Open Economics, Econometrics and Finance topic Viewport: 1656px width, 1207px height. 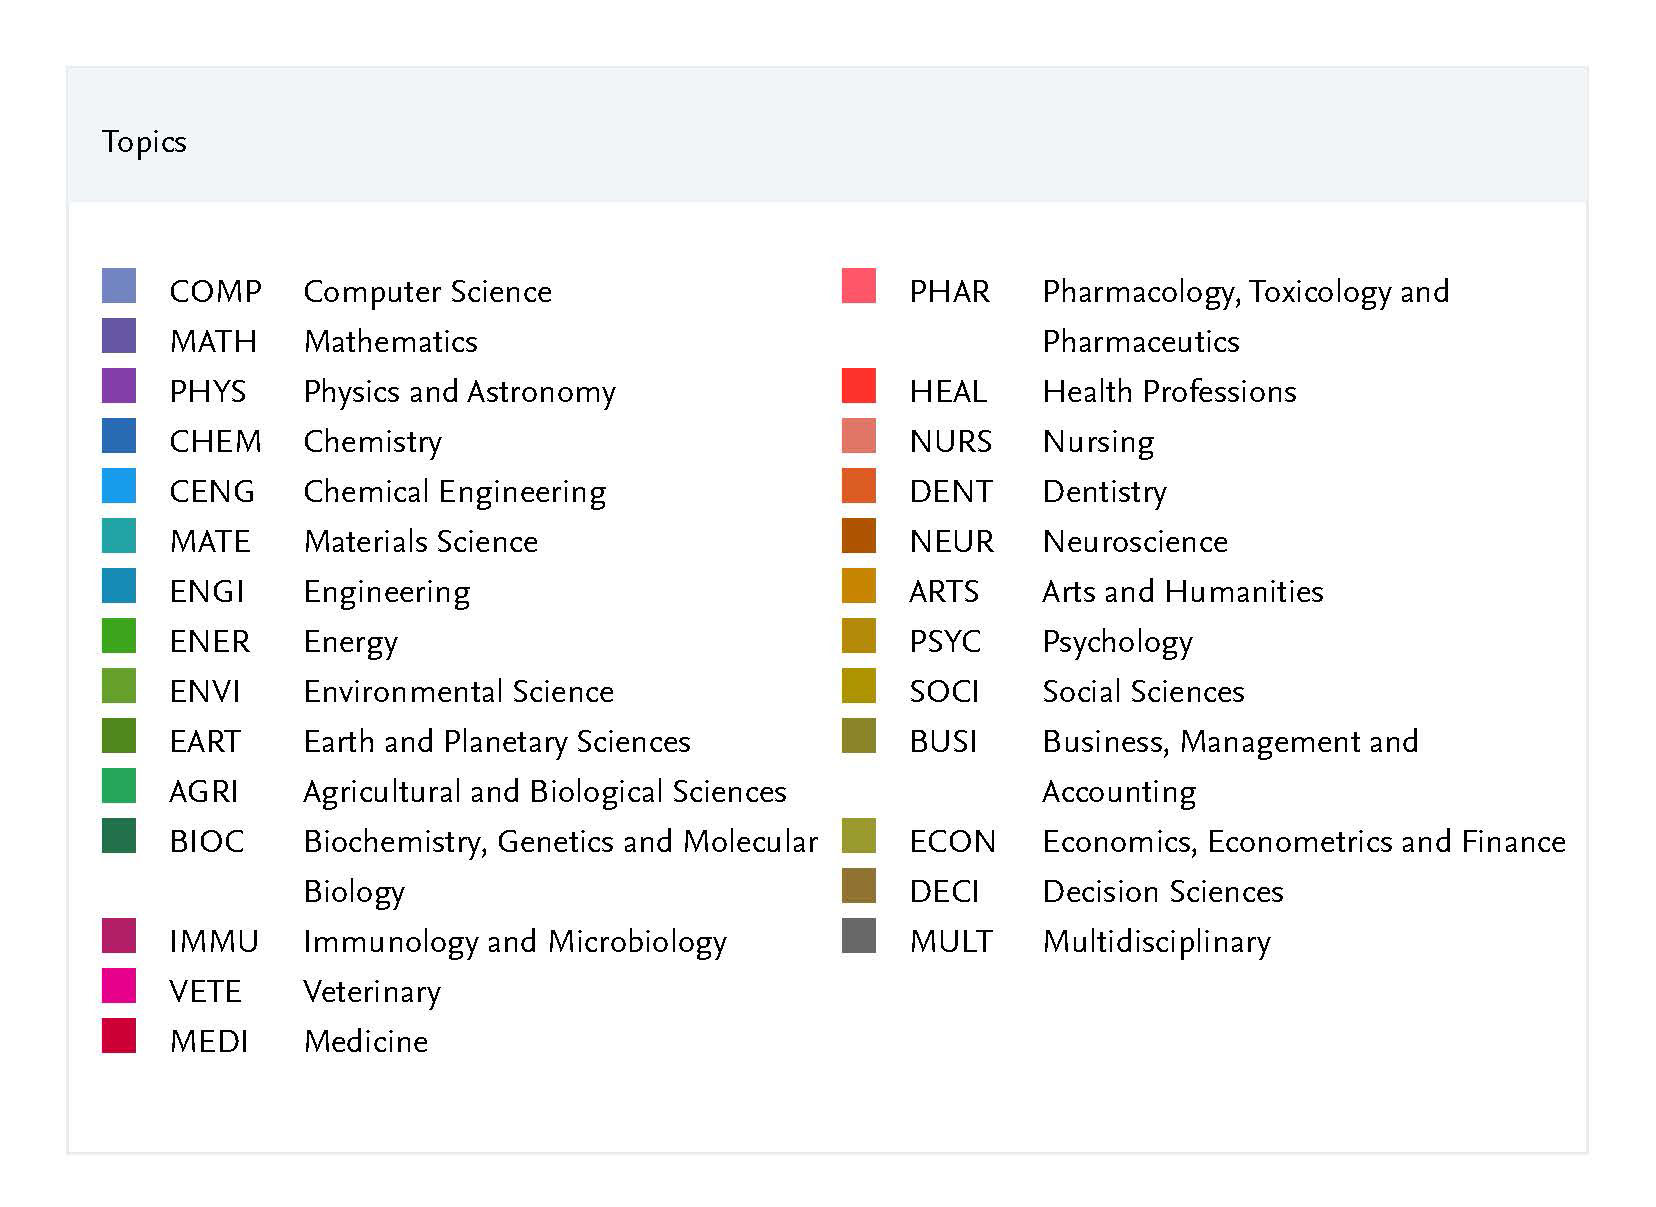click(x=1303, y=842)
